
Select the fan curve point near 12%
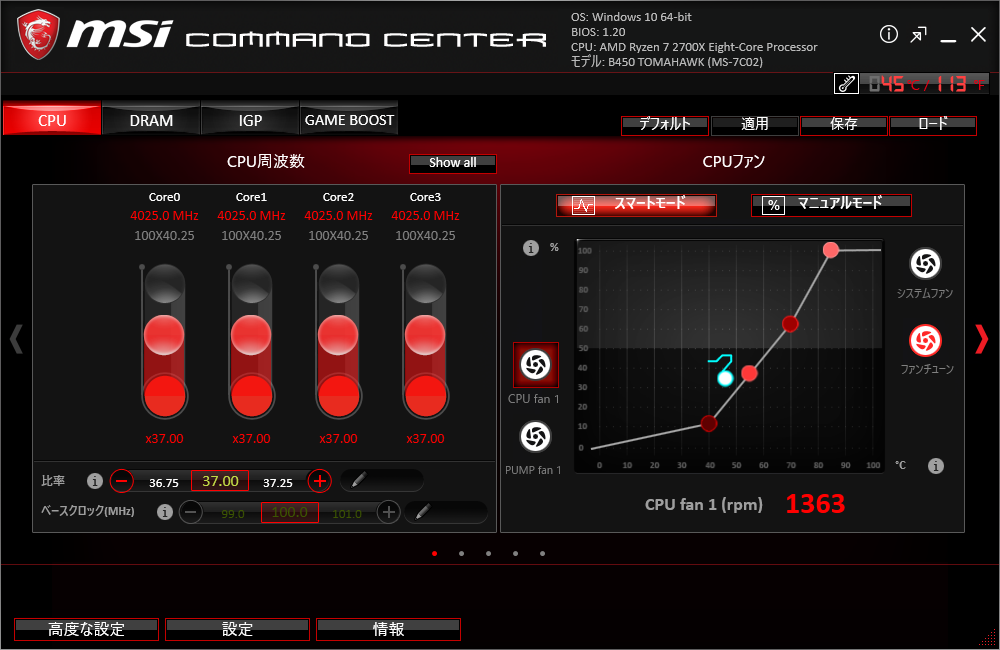(709, 423)
